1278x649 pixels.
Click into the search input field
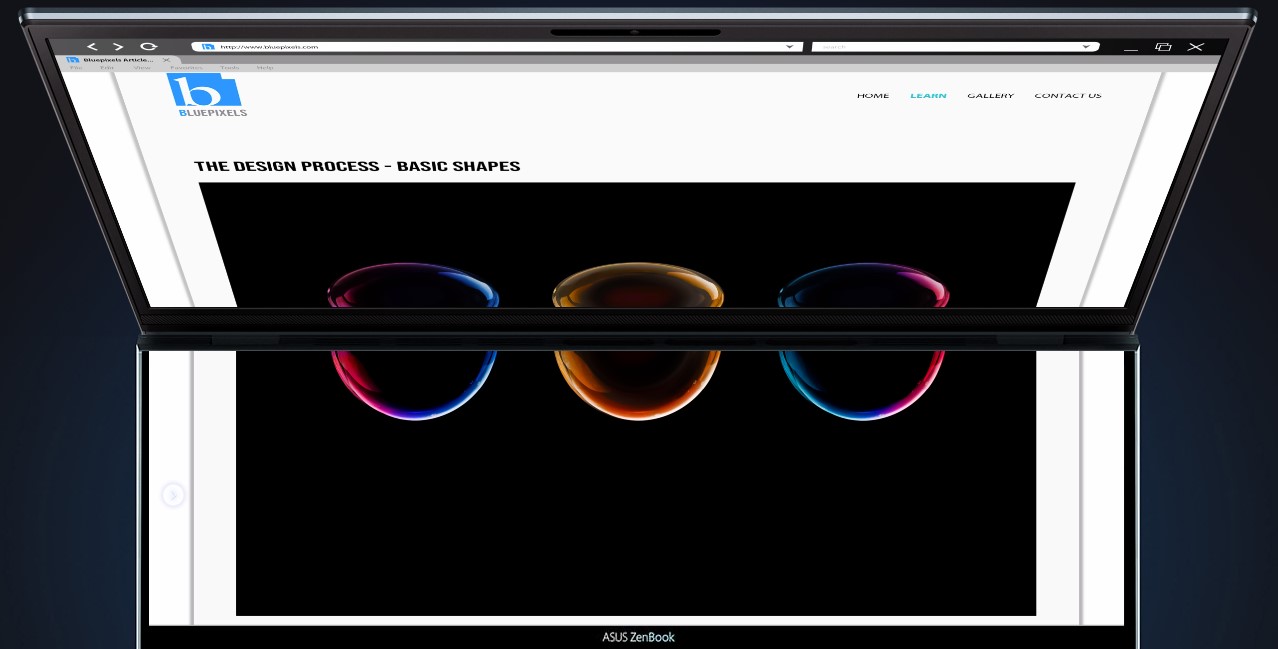(x=945, y=47)
